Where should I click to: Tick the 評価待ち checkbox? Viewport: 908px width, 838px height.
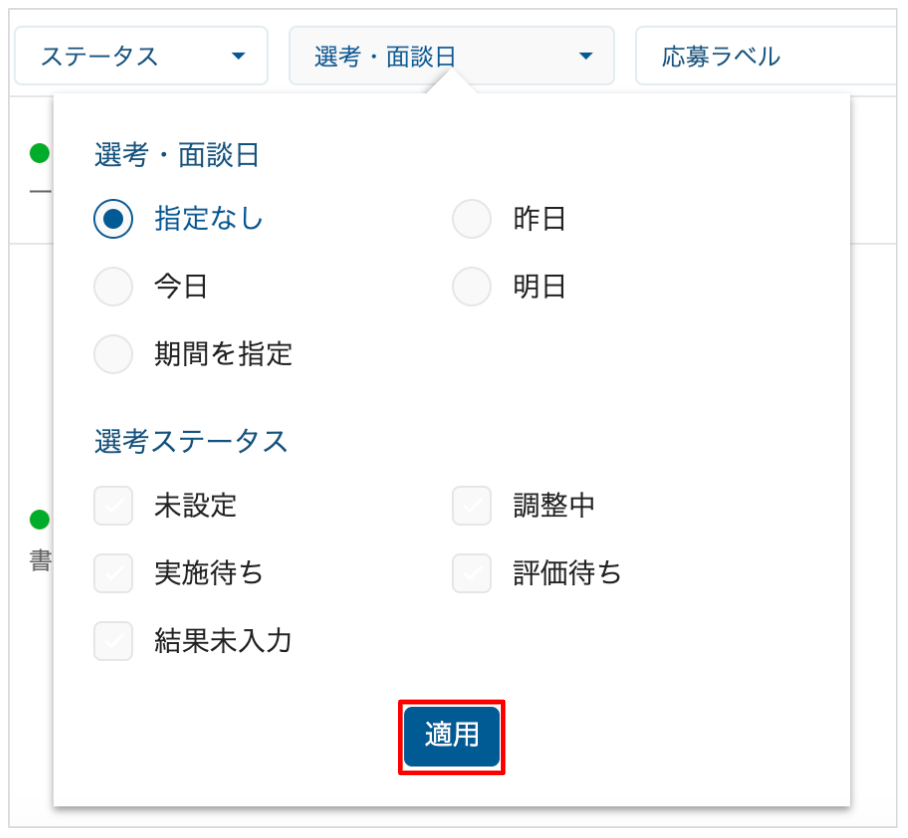click(x=472, y=574)
